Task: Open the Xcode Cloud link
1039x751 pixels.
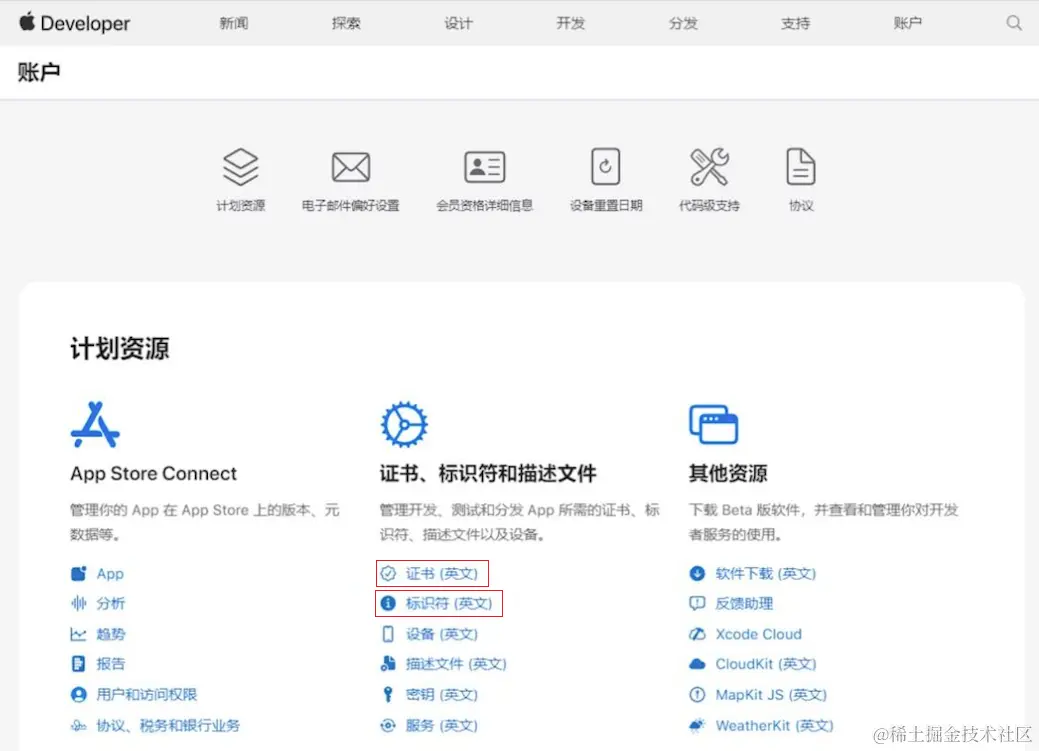Action: click(759, 634)
